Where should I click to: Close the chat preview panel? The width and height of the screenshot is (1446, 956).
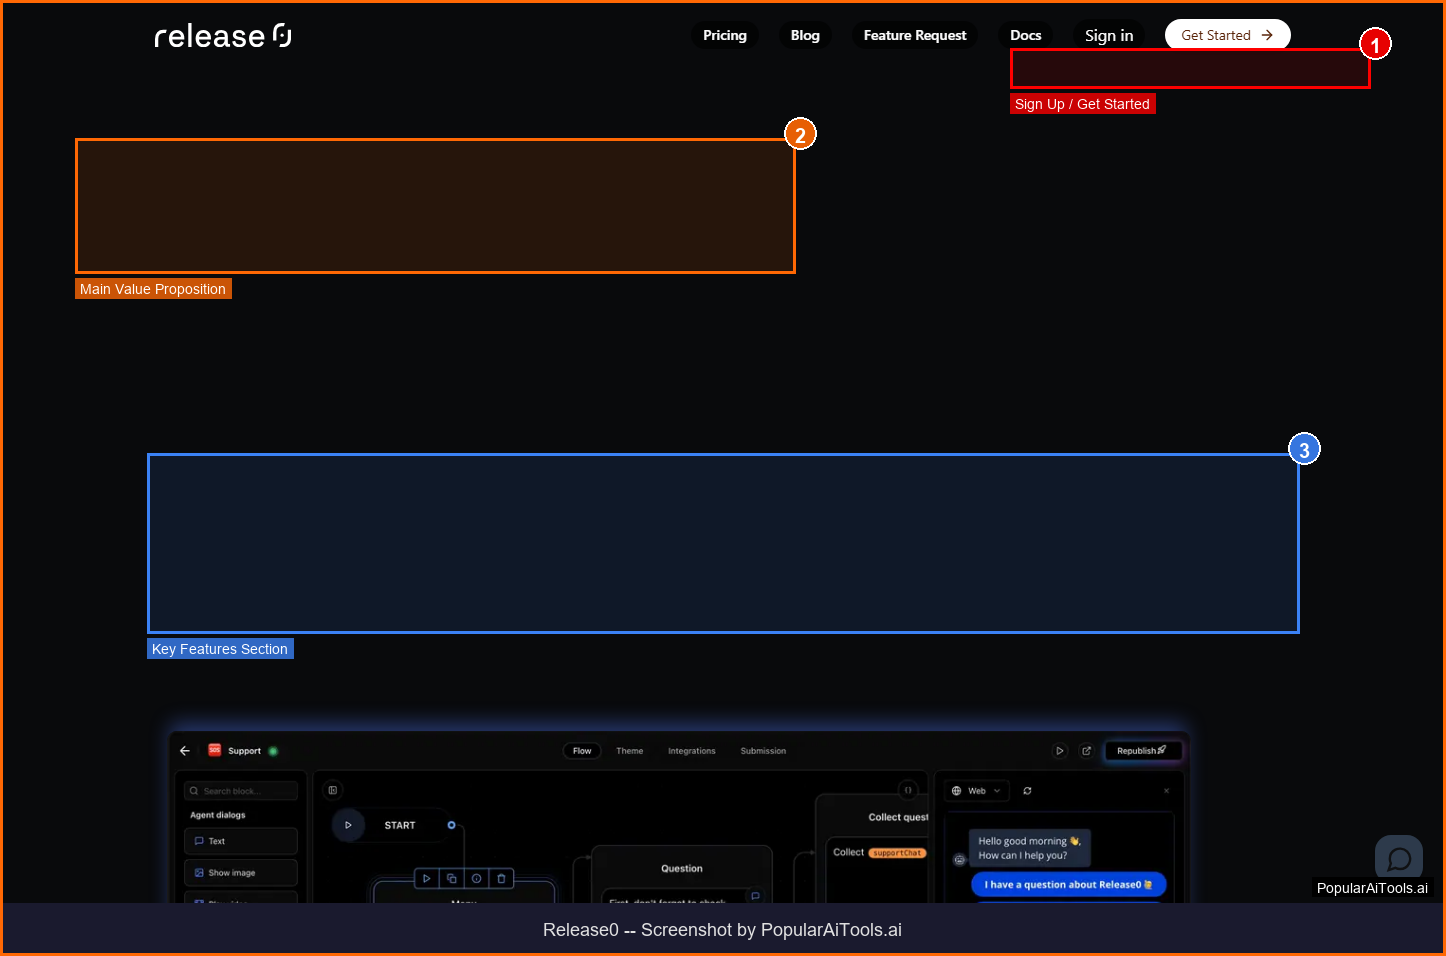(1166, 791)
